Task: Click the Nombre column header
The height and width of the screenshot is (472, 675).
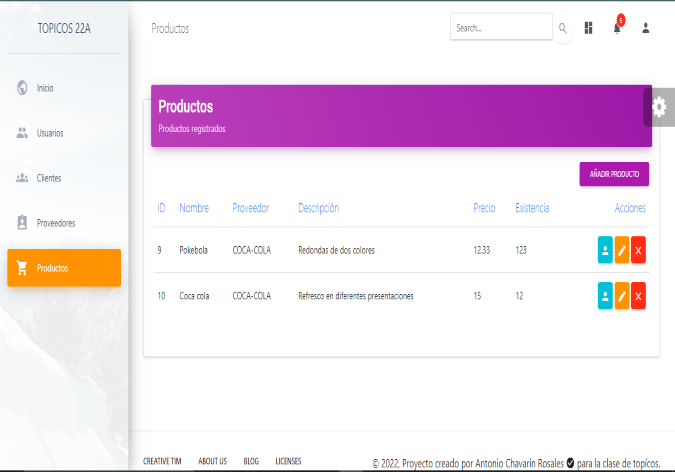Action: point(194,208)
